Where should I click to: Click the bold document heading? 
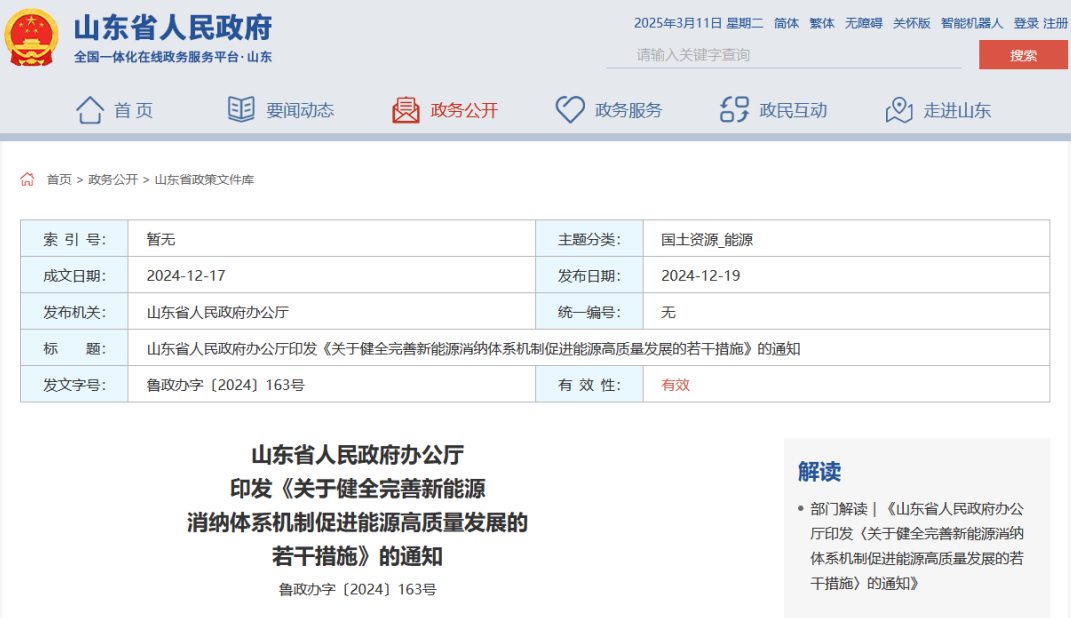click(357, 505)
